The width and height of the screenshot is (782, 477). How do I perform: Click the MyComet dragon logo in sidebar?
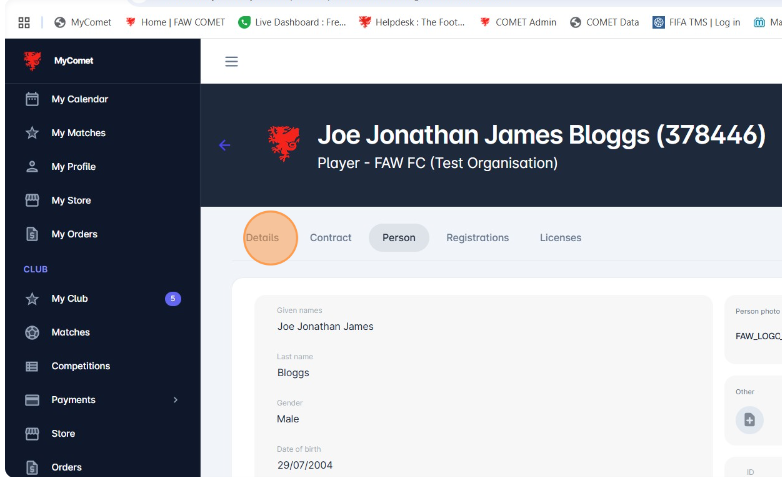coord(32,61)
